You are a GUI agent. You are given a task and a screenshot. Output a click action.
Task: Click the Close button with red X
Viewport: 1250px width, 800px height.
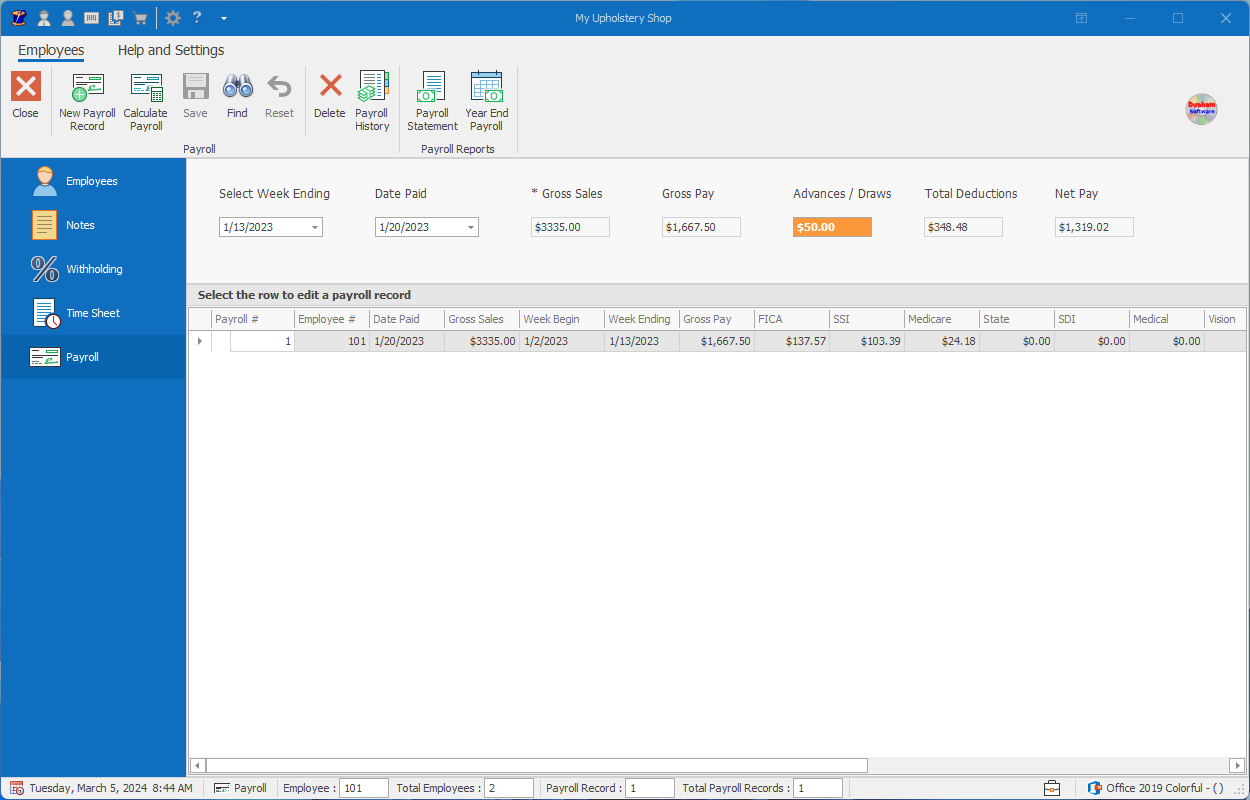coord(25,98)
